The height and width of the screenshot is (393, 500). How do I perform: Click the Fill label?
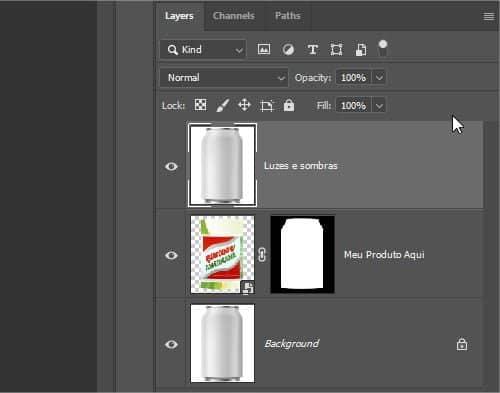point(324,106)
